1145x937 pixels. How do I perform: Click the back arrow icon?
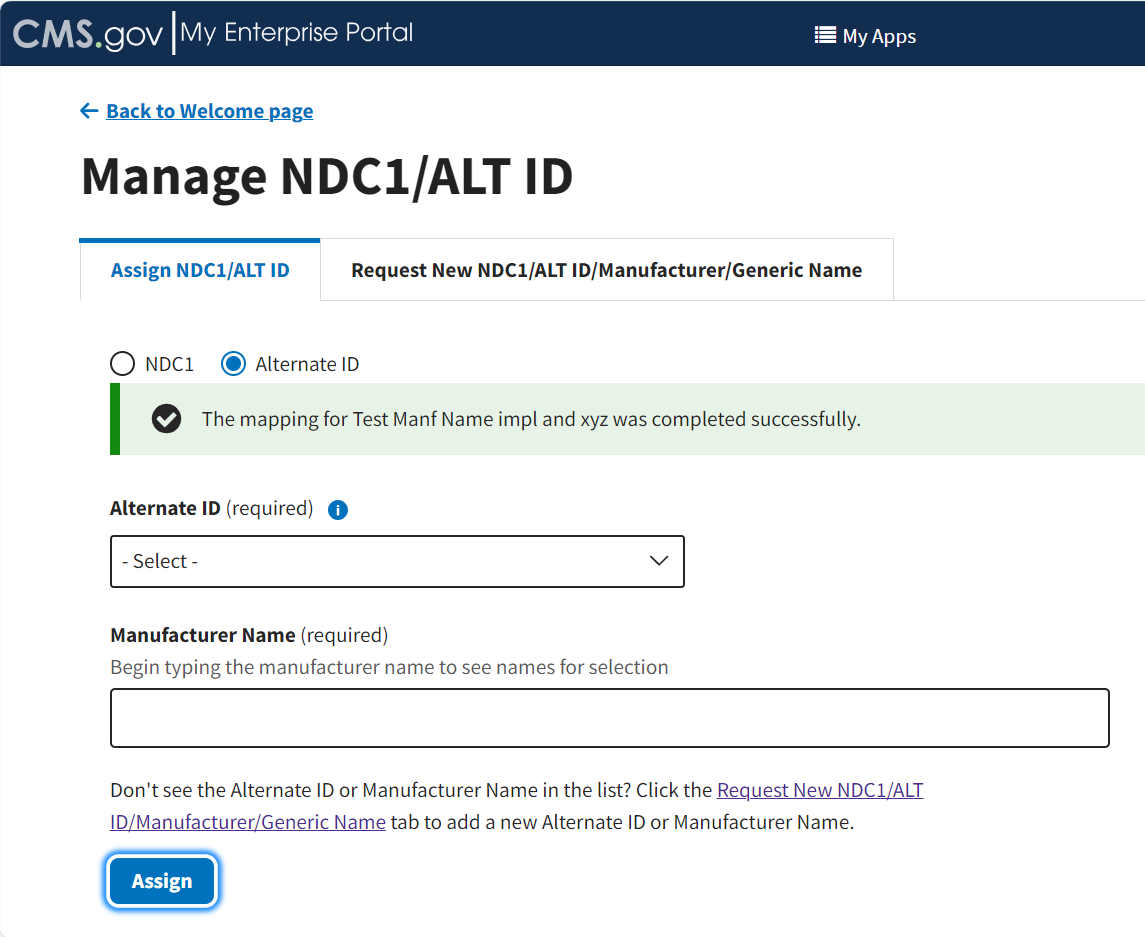pyautogui.click(x=89, y=111)
